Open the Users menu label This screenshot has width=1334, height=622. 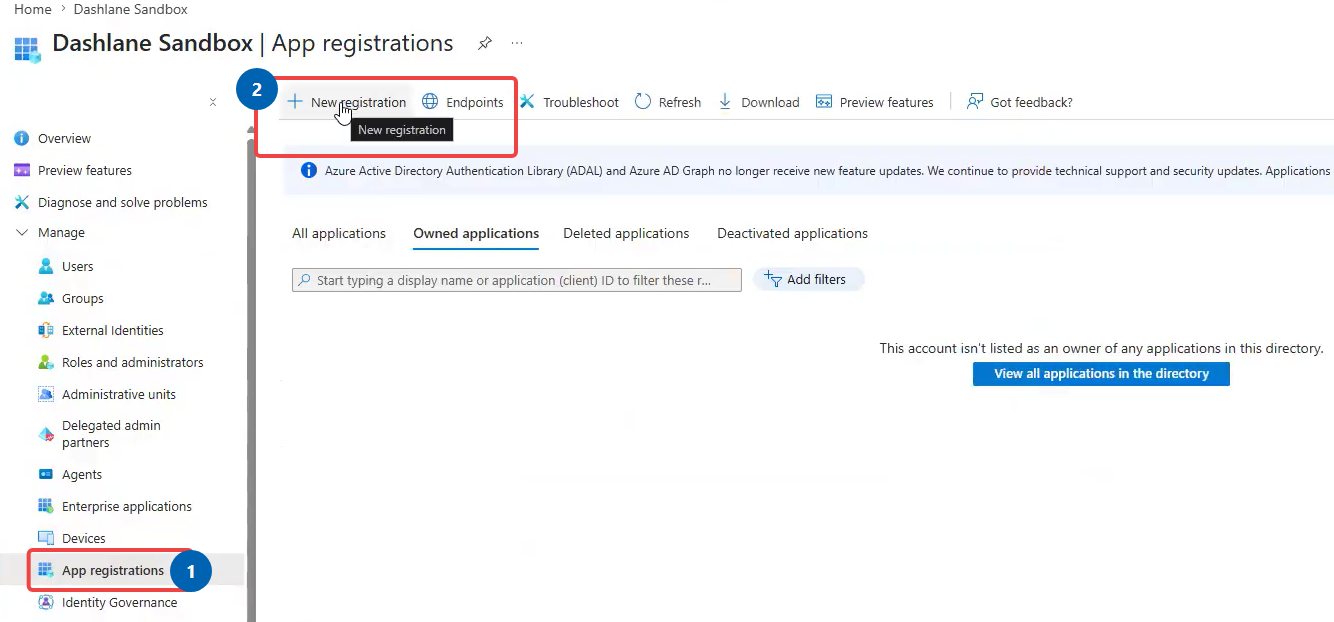(x=77, y=266)
